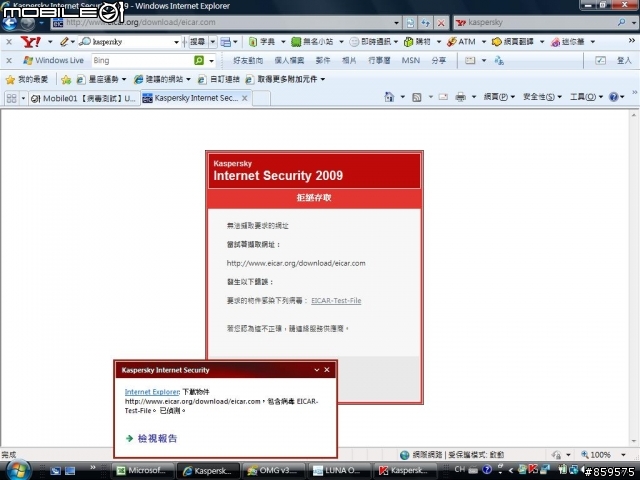This screenshot has height=480, width=640.
Task: Click the add-to-favorites-bar star icon
Action: coord(66,80)
